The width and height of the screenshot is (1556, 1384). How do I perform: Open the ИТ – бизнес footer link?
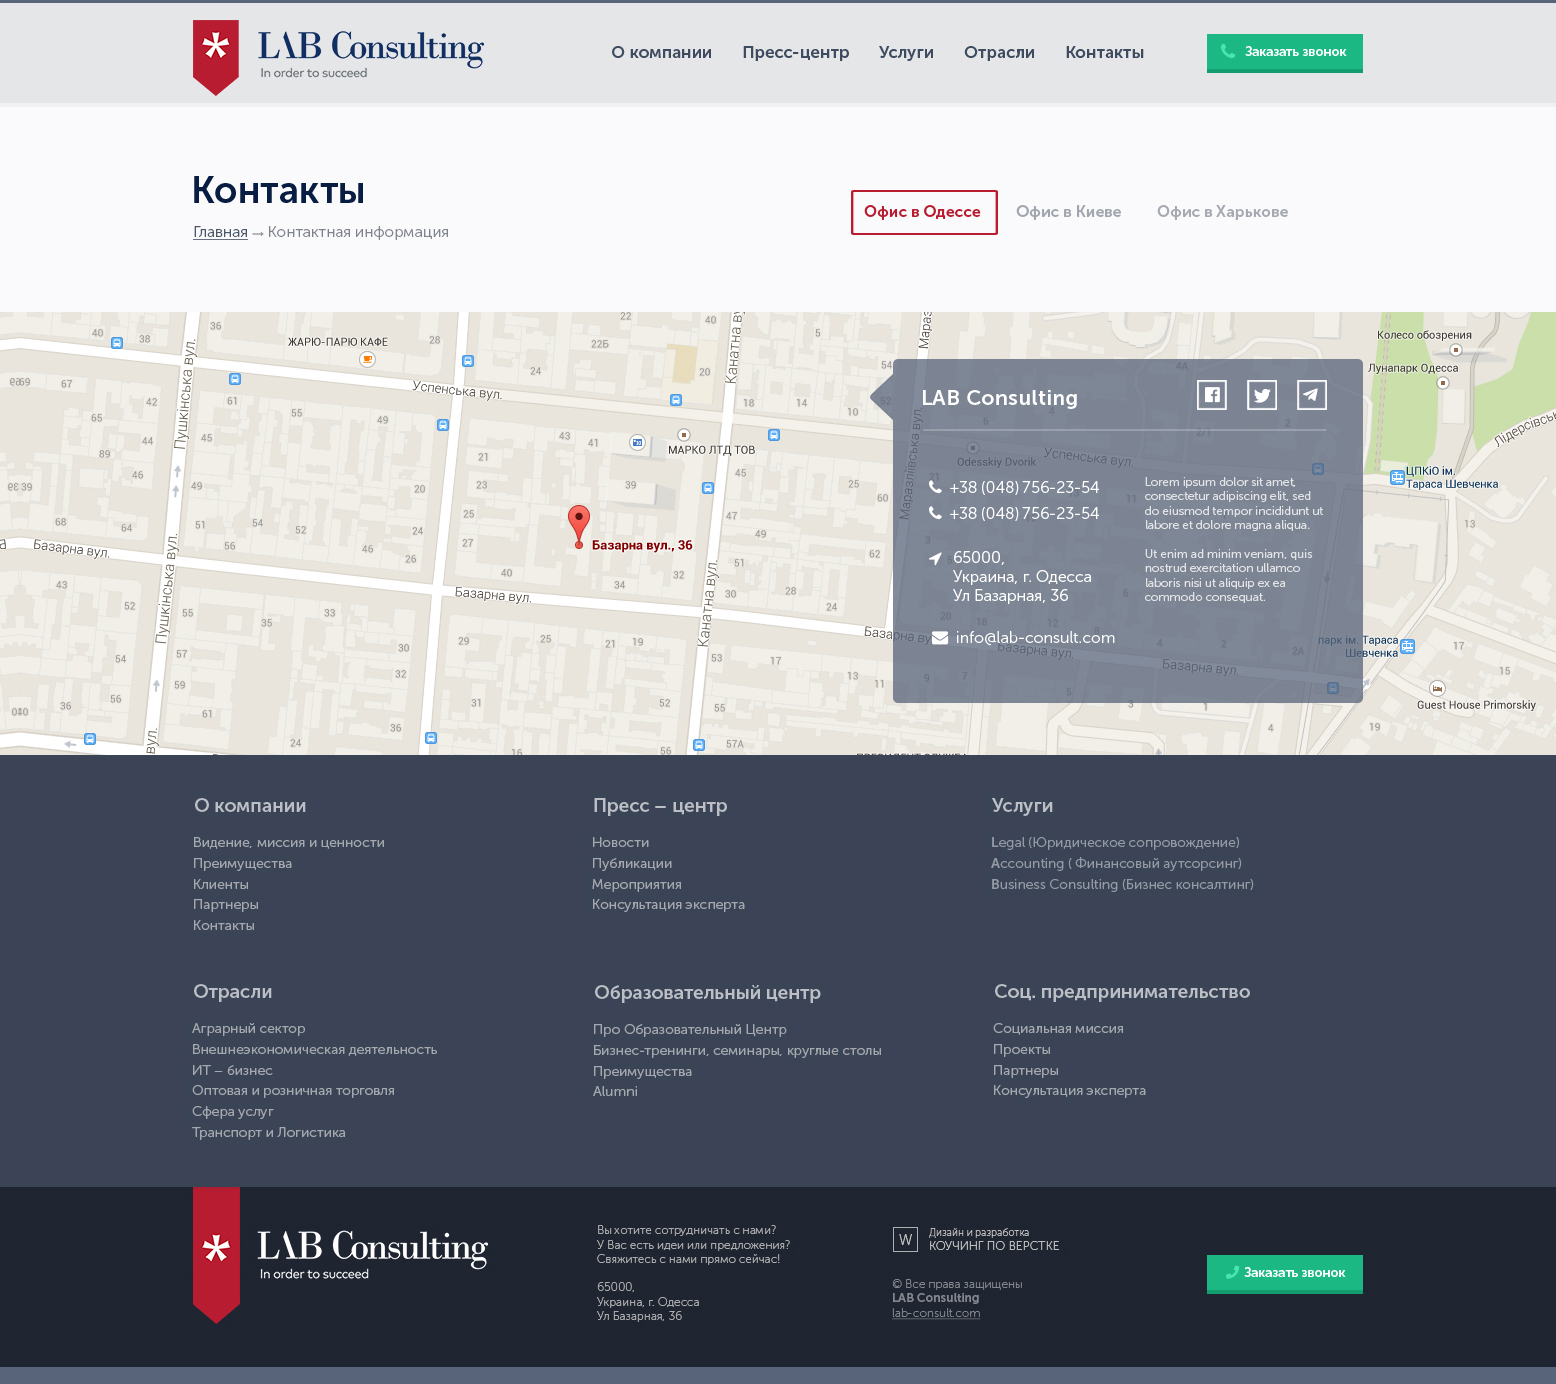[x=232, y=1071]
